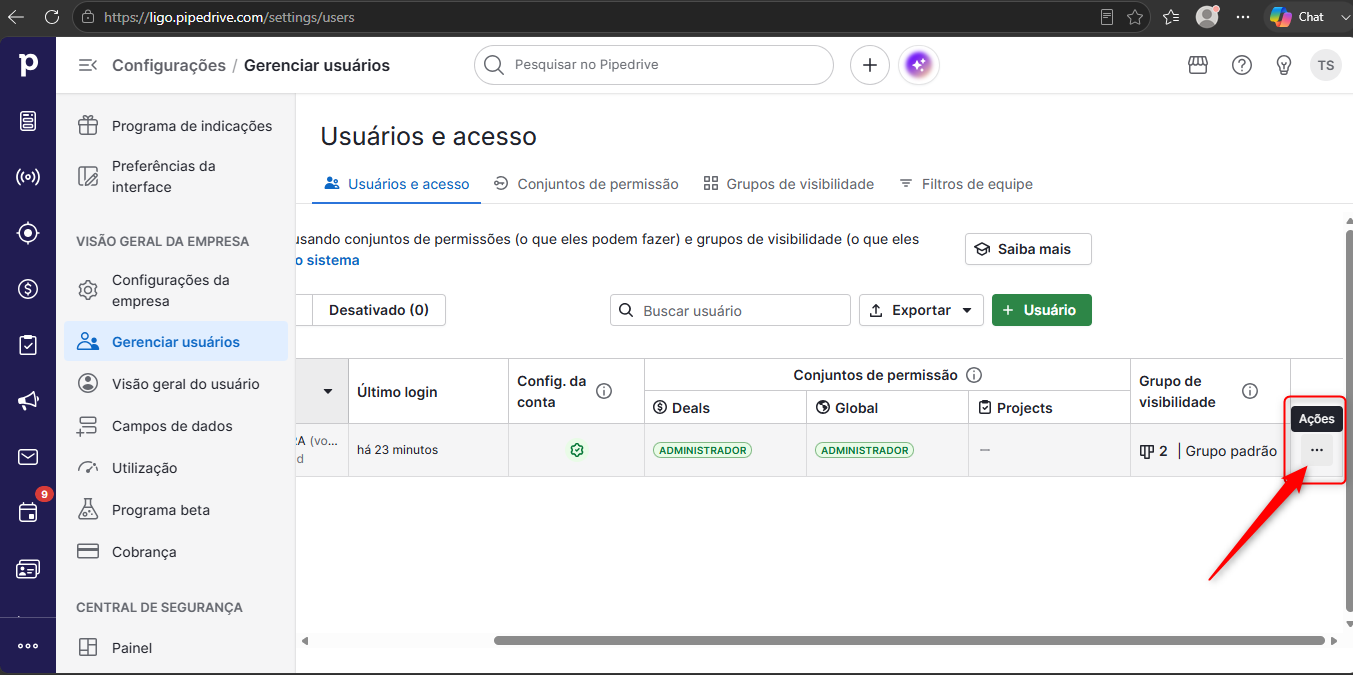1353x675 pixels.
Task: Open Painel under Central de Segurança
Action: coord(176,648)
